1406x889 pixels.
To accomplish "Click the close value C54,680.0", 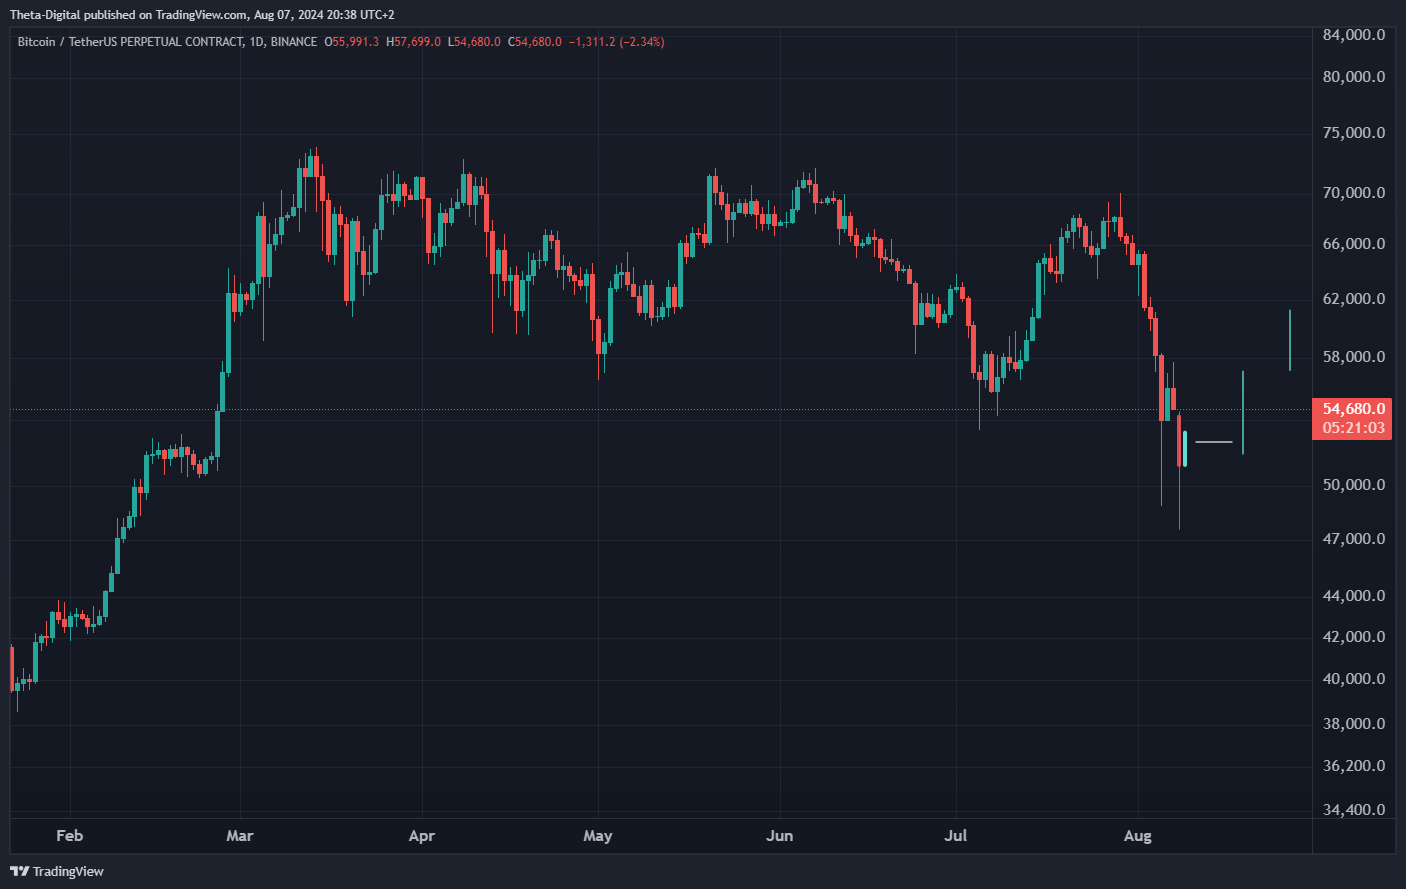I will click(535, 42).
